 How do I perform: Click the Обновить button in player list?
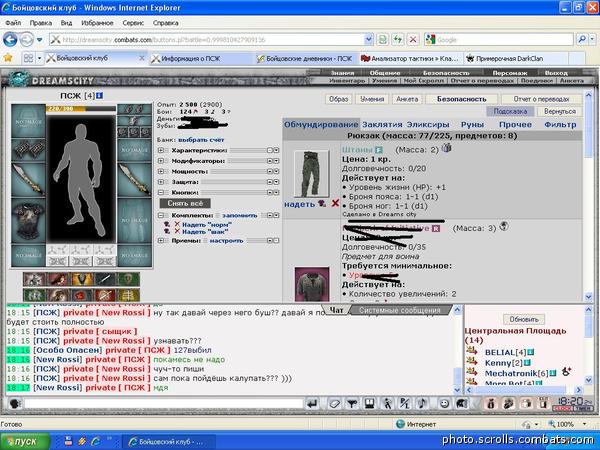(524, 319)
